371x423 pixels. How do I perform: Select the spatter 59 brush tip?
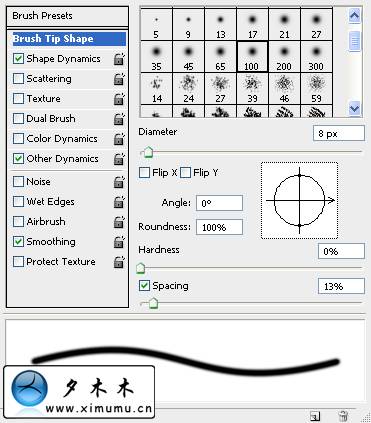pos(316,89)
